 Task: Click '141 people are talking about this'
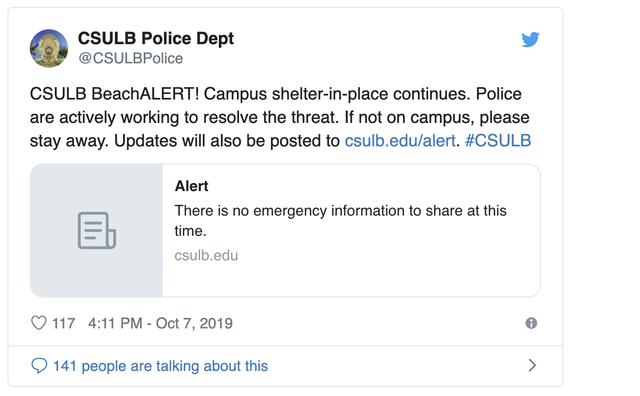pos(160,366)
